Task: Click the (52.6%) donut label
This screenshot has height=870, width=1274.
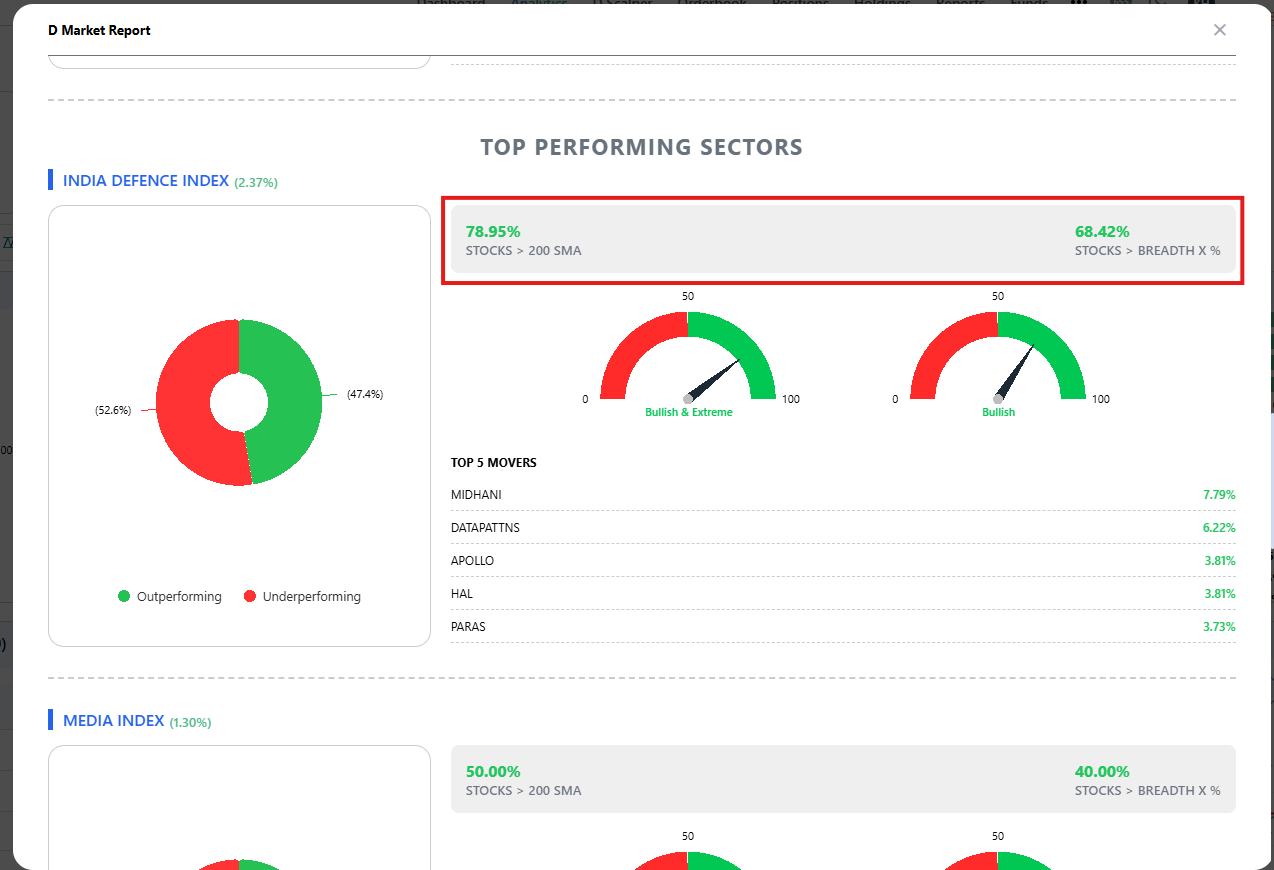Action: click(113, 410)
